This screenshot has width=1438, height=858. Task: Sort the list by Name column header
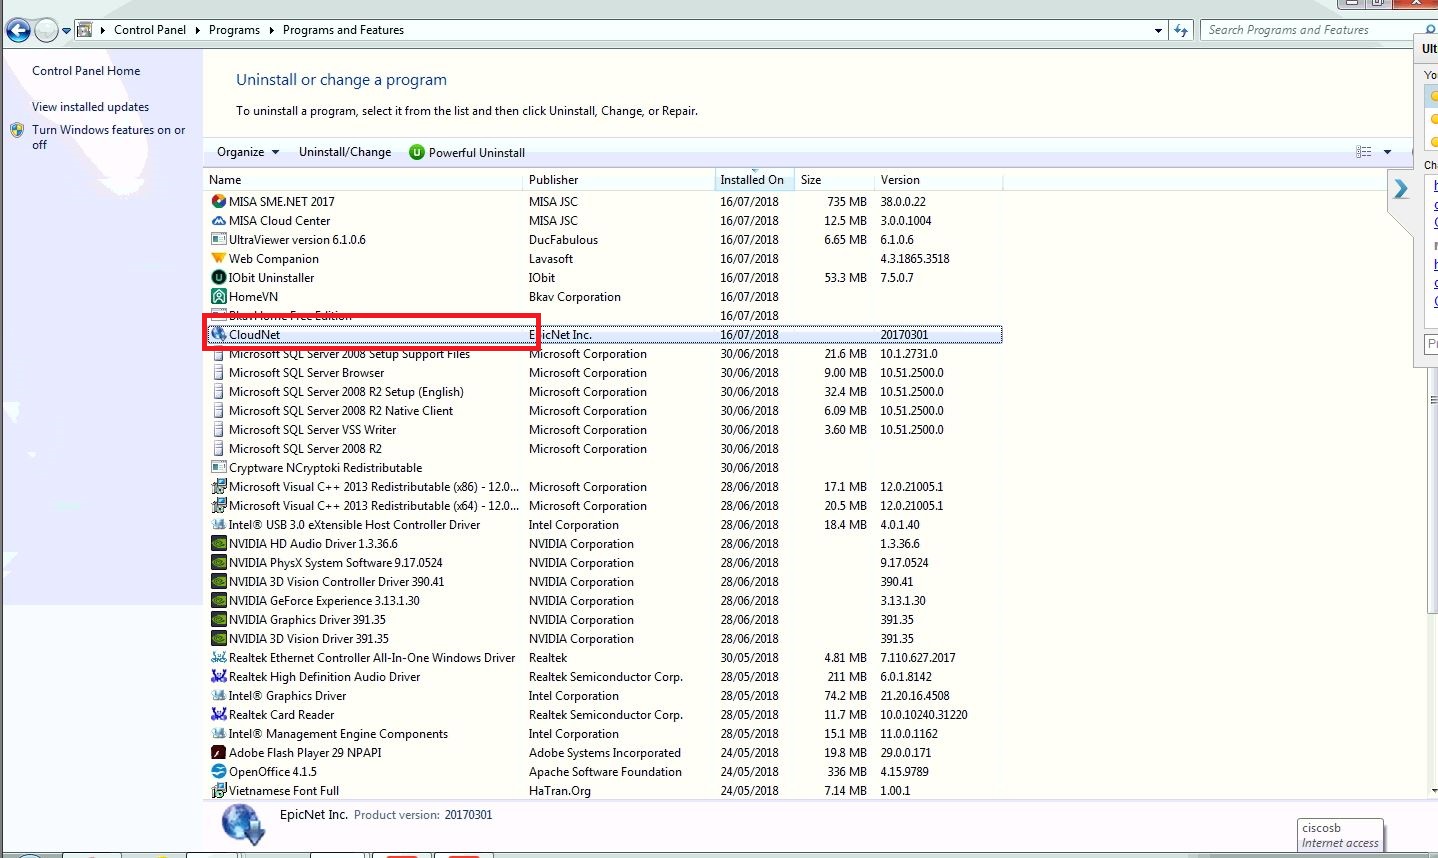coord(364,180)
